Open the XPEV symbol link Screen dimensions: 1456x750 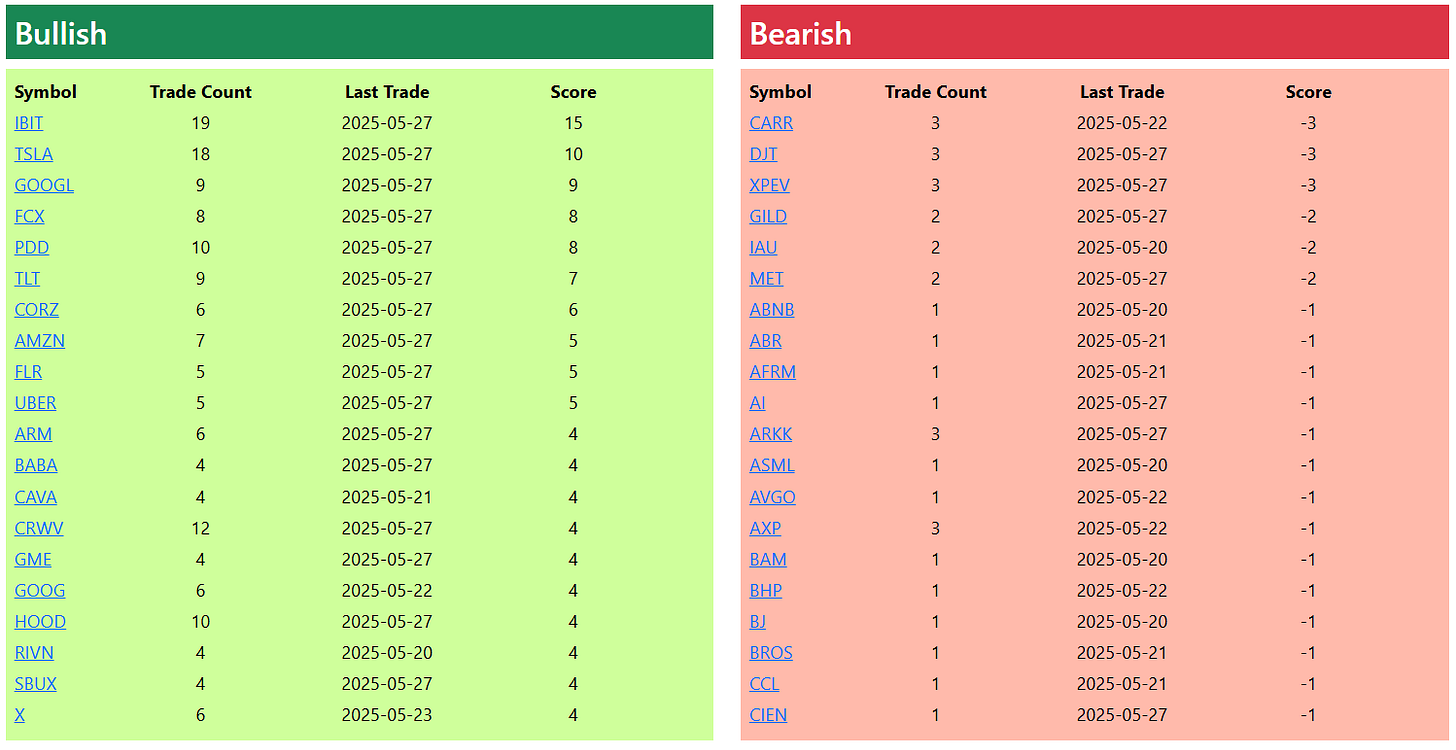point(771,185)
